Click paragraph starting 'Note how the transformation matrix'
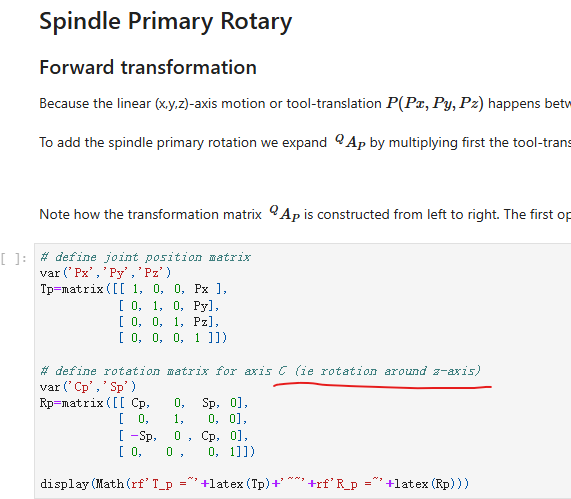571x499 pixels. (305, 214)
